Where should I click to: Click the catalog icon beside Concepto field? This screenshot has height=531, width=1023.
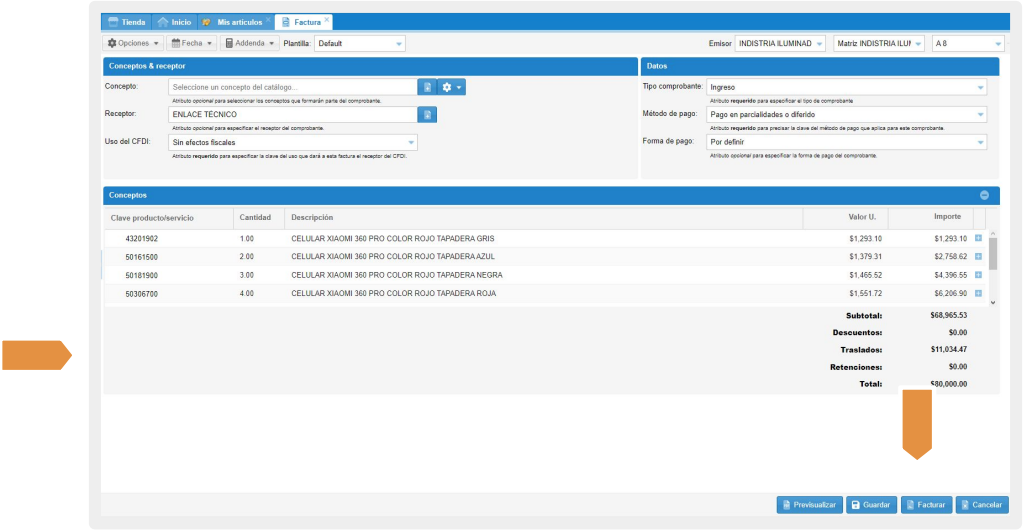(x=427, y=88)
